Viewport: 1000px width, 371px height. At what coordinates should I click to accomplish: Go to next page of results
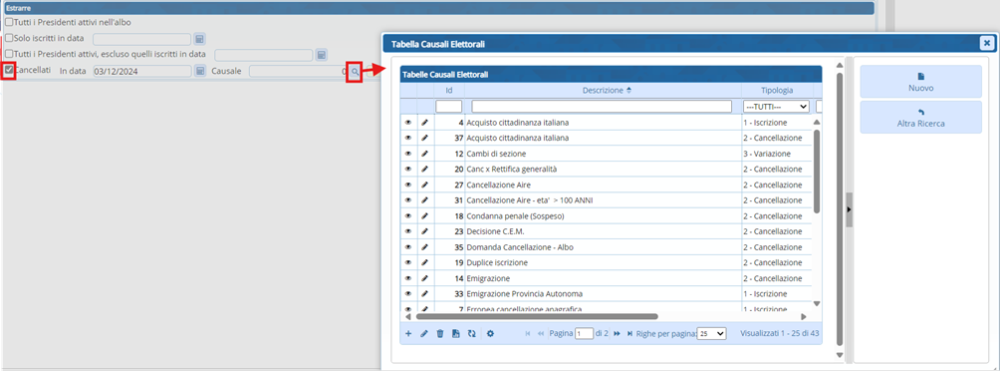coord(617,333)
